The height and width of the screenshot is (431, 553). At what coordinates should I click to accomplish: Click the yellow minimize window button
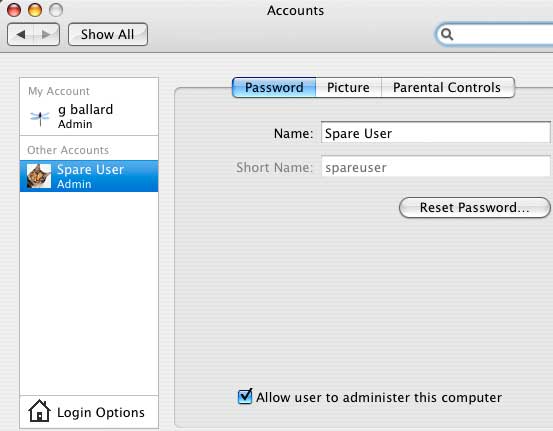point(35,10)
